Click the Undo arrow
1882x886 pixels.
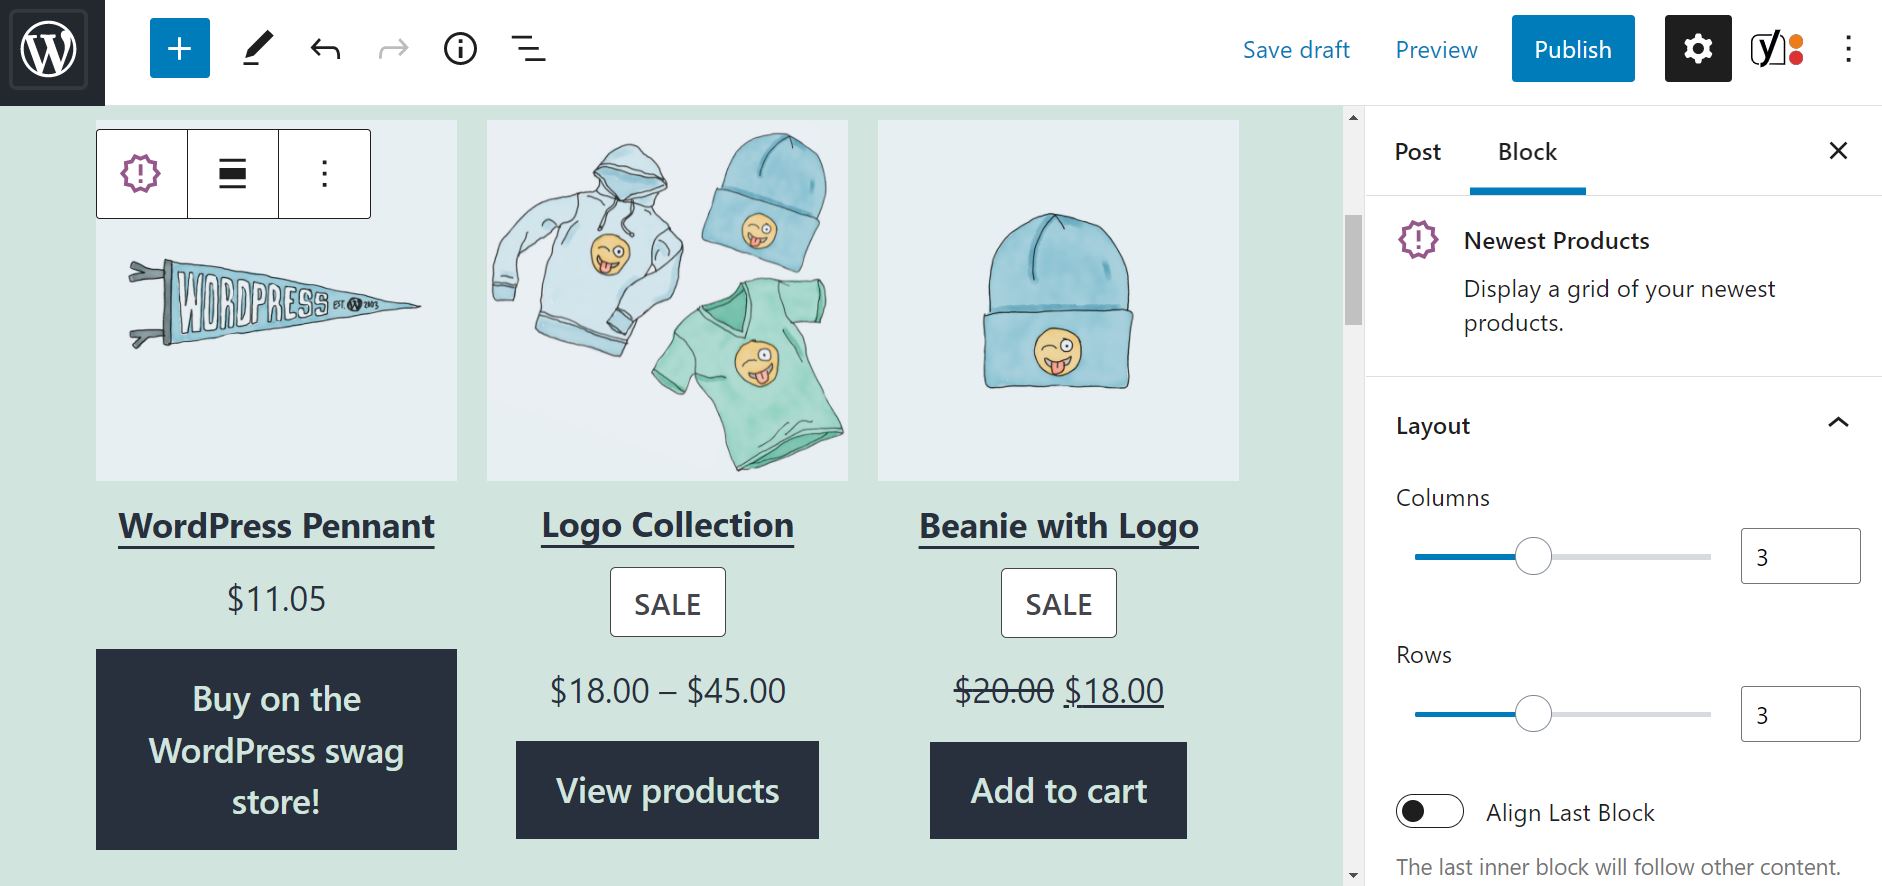(323, 47)
